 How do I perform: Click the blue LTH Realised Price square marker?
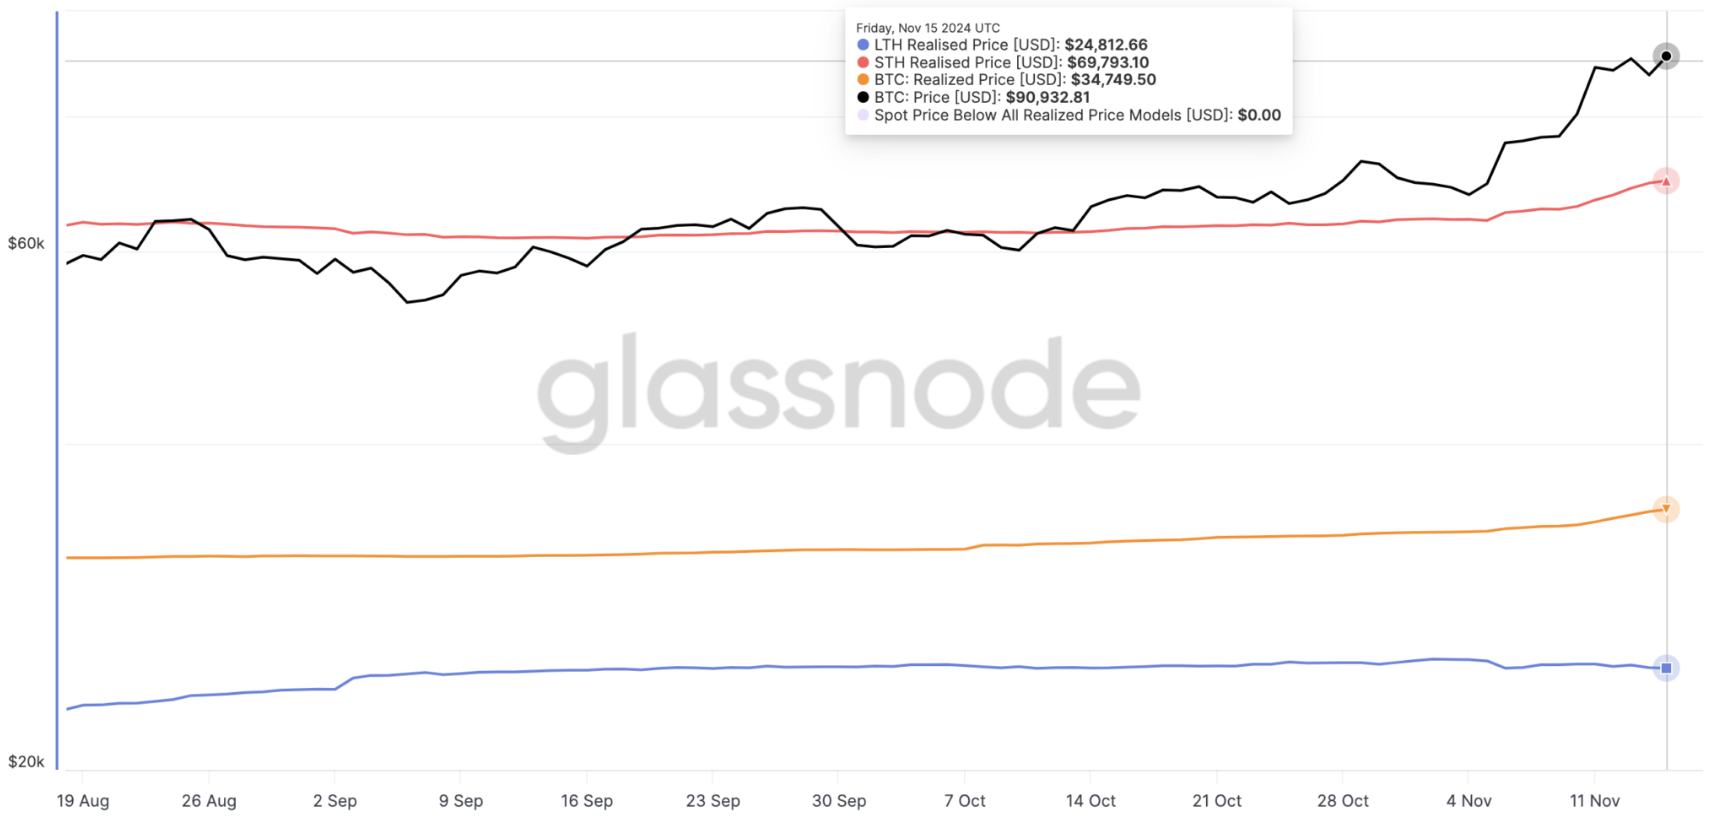(x=1666, y=668)
